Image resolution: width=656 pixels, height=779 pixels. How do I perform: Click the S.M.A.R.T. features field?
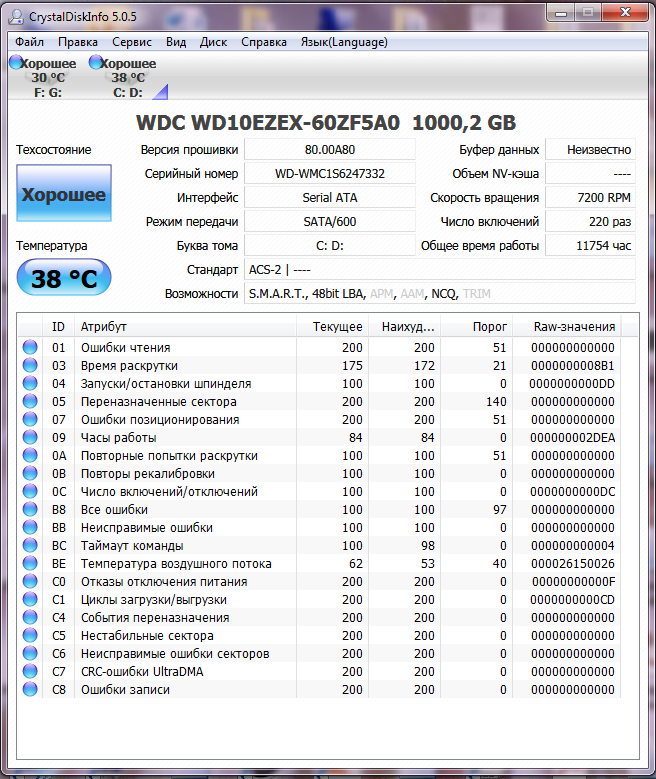click(x=440, y=294)
